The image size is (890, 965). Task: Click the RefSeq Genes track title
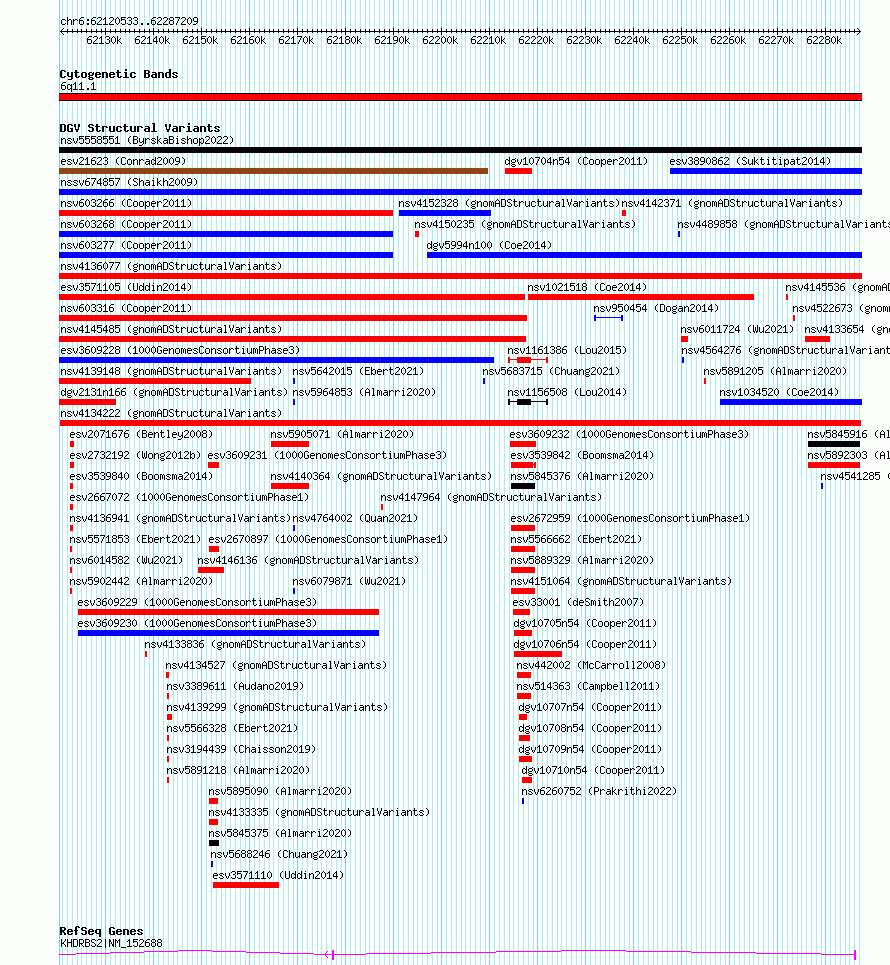pos(102,931)
